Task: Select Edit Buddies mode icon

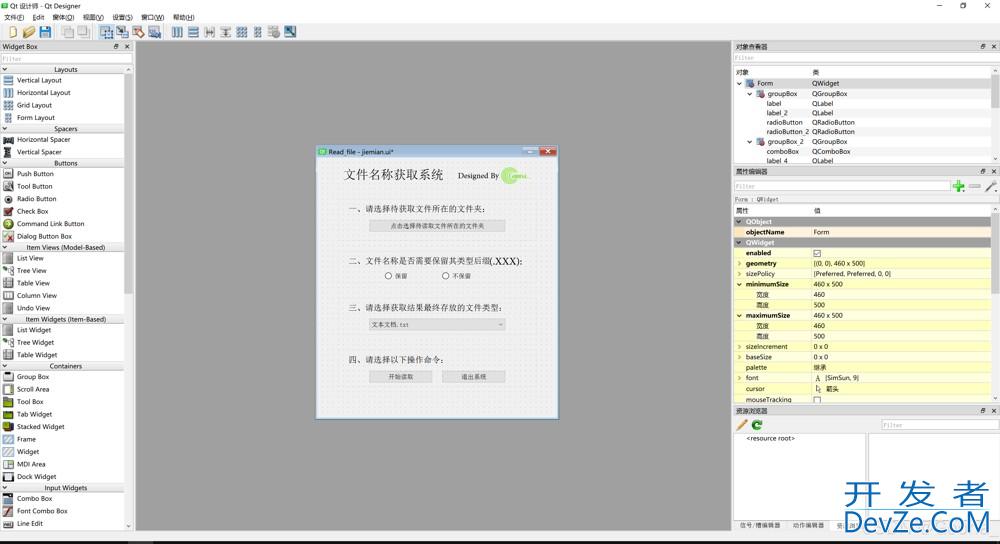Action: coord(138,32)
